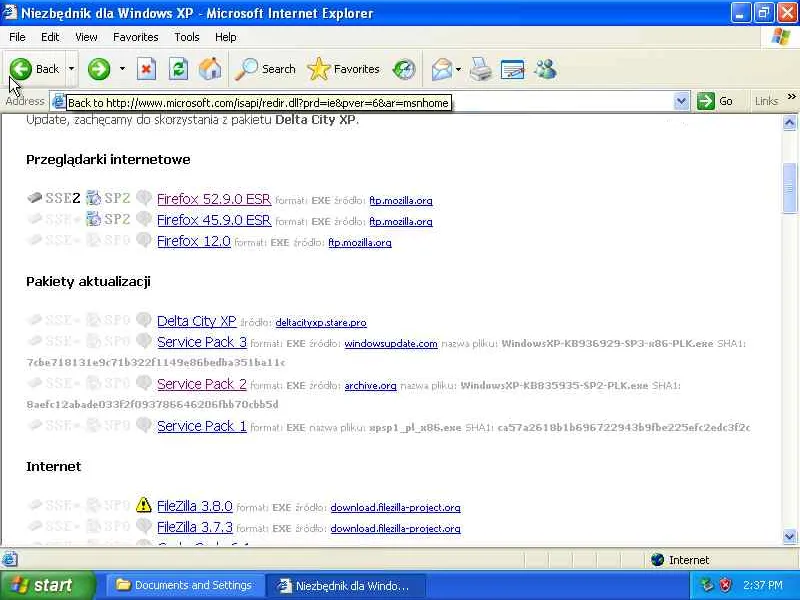
Task: Follow the deltacityxp.stare.pro source link
Action: pos(321,322)
